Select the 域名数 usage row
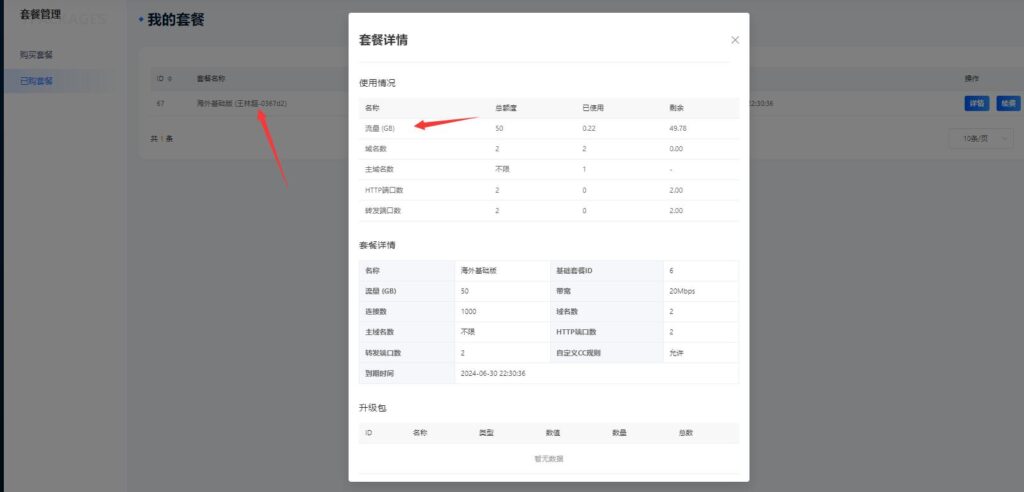The image size is (1024, 492). click(x=377, y=149)
